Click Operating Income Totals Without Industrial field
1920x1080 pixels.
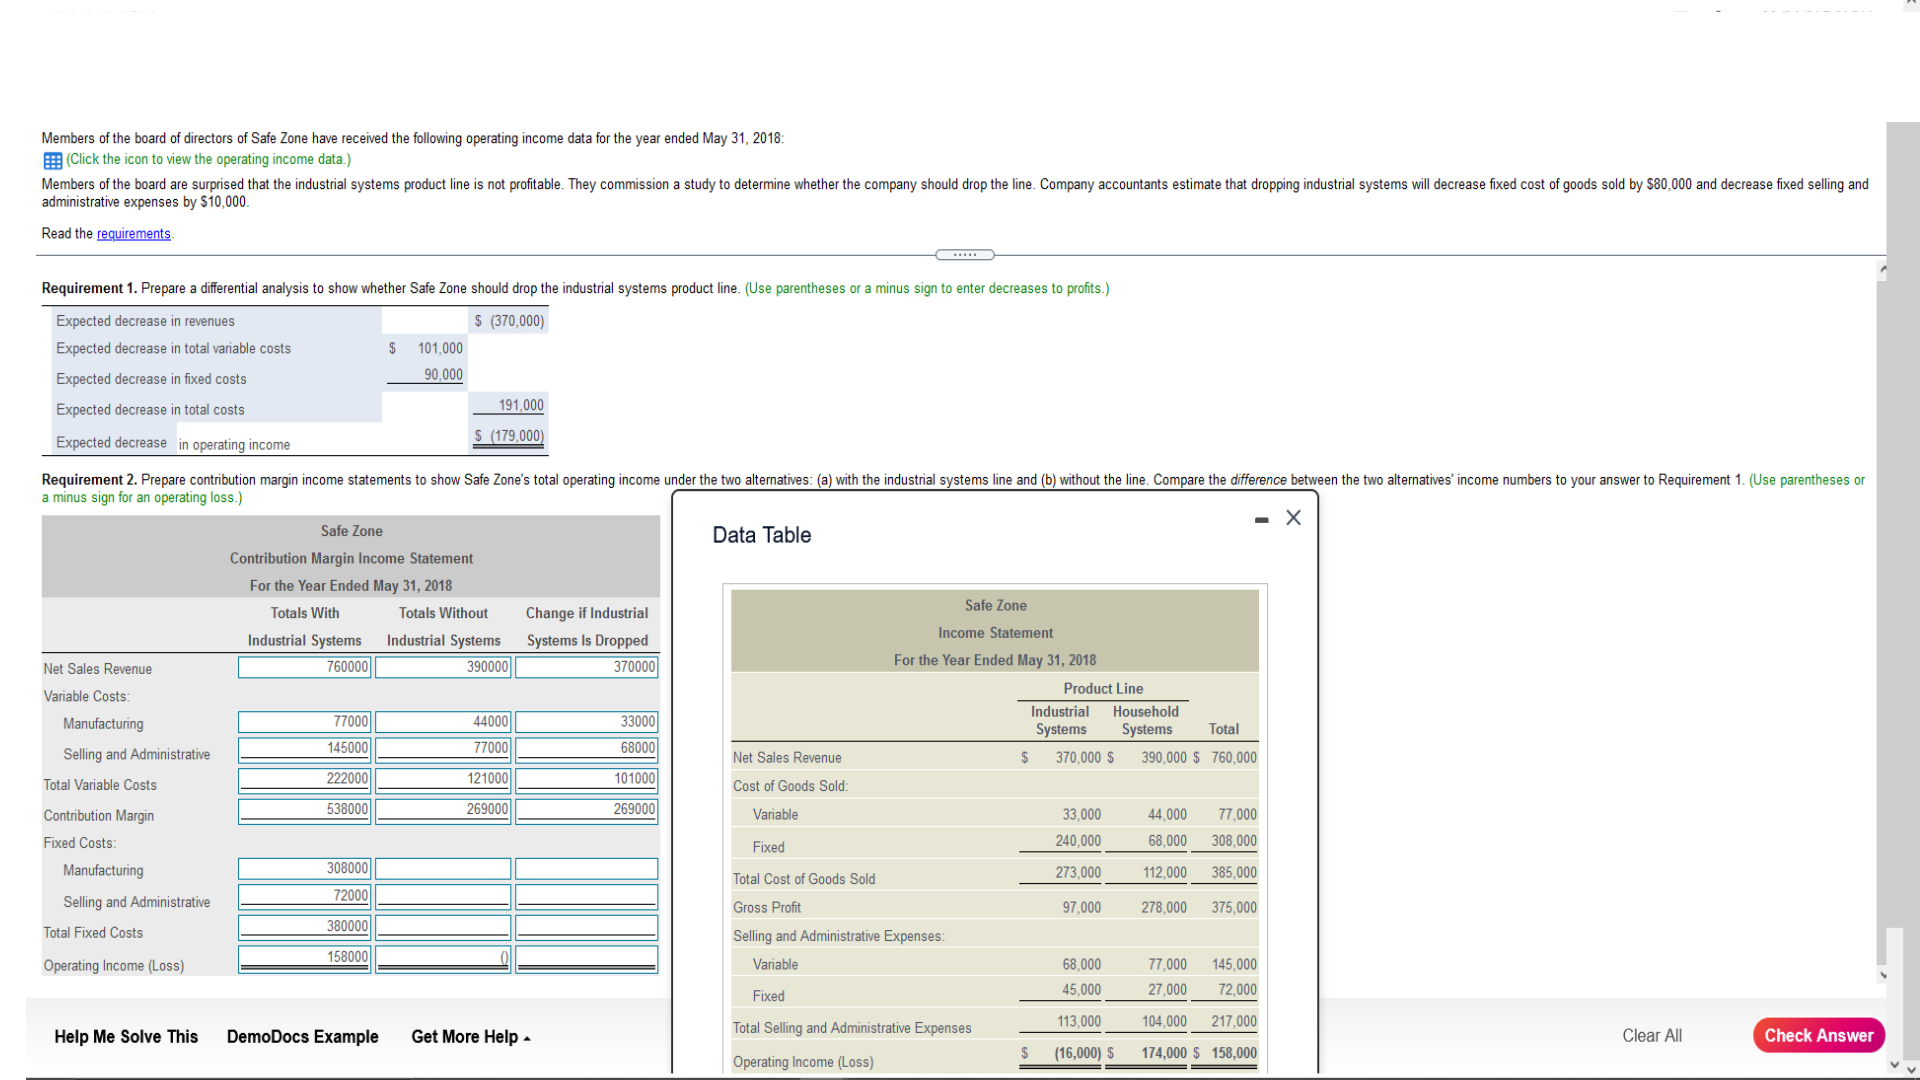point(443,958)
